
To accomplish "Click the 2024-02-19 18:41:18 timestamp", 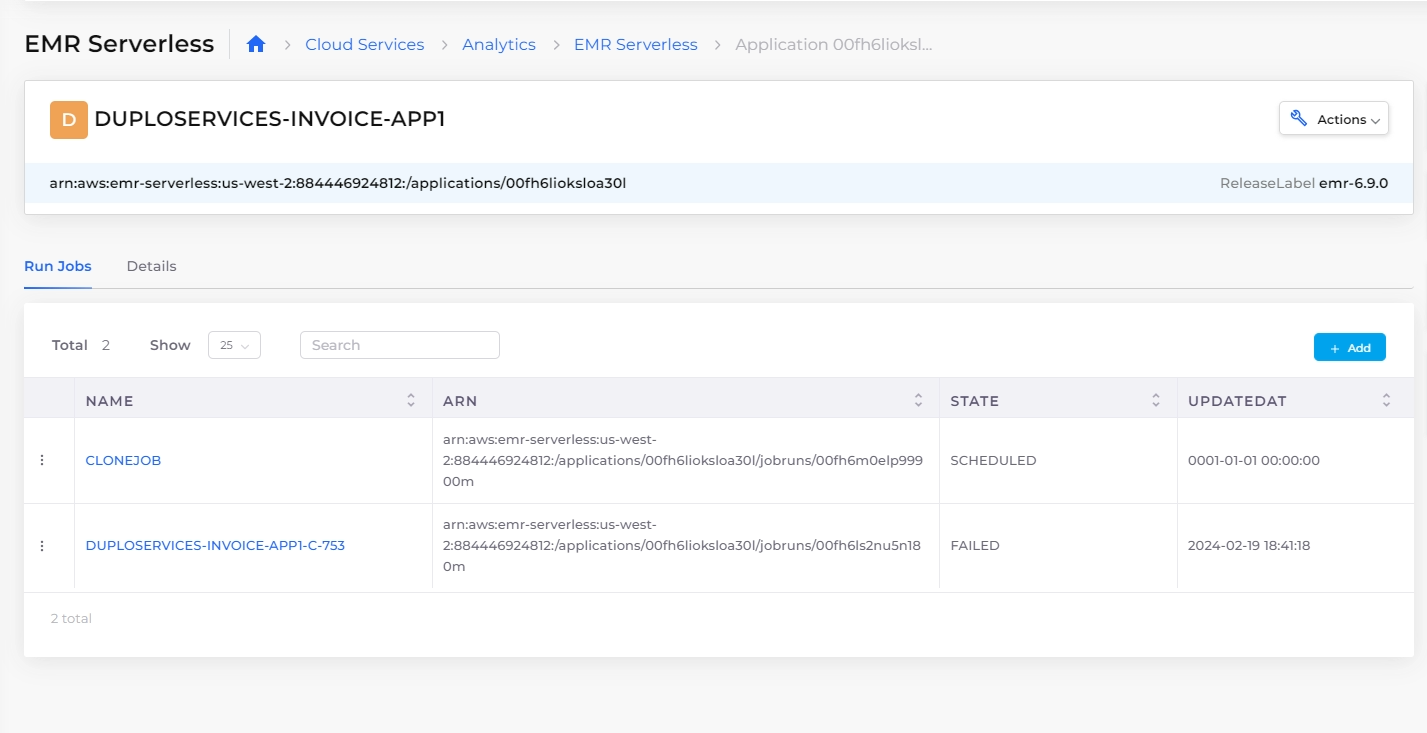I will 1249,546.
